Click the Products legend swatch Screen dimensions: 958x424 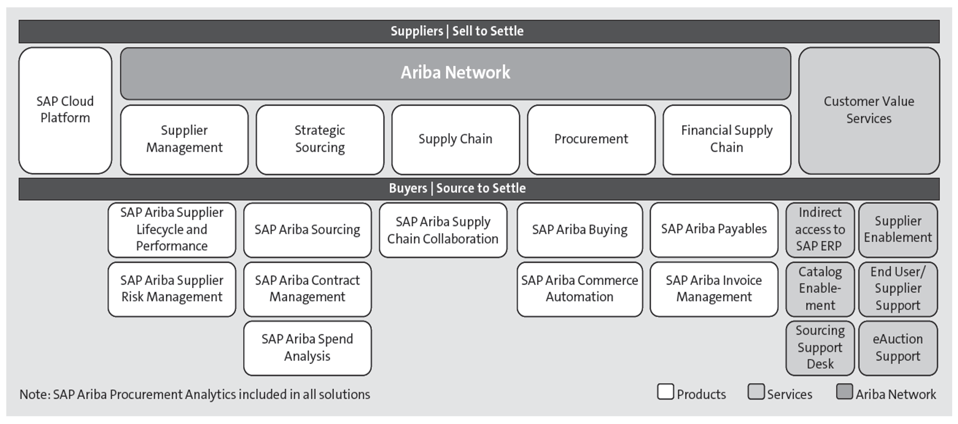point(665,393)
